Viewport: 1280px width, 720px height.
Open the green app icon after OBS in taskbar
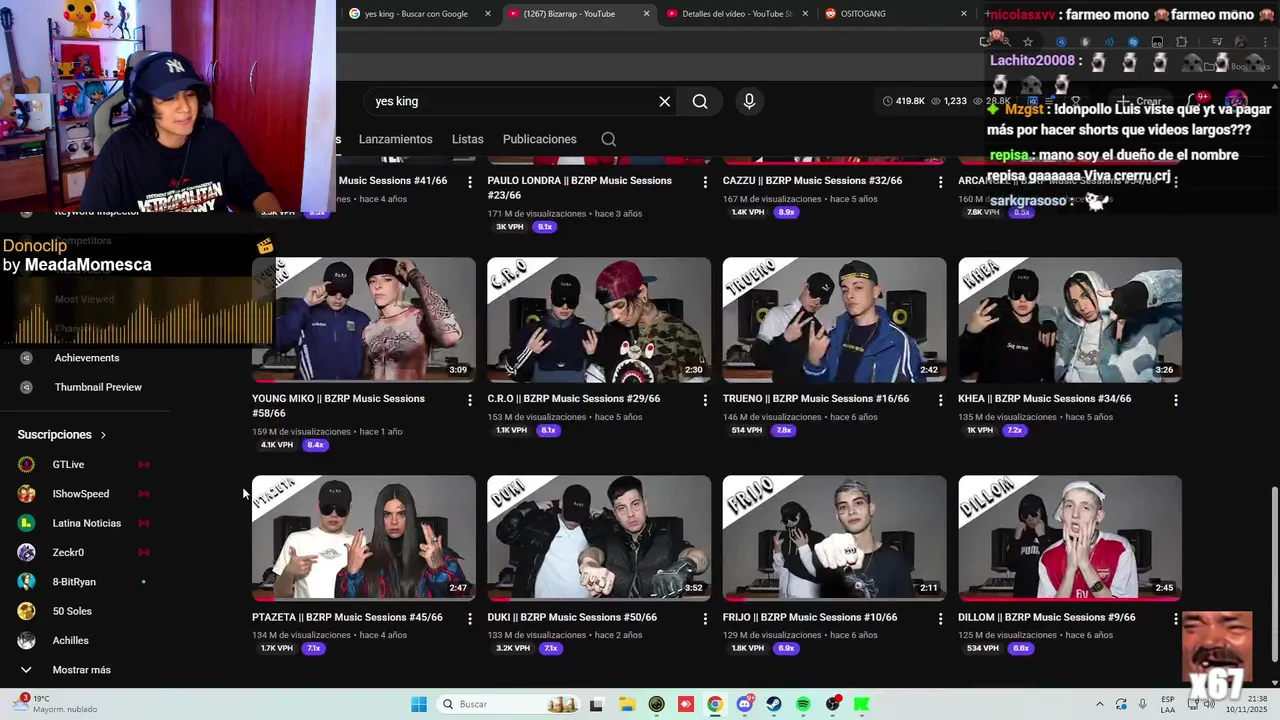click(862, 704)
